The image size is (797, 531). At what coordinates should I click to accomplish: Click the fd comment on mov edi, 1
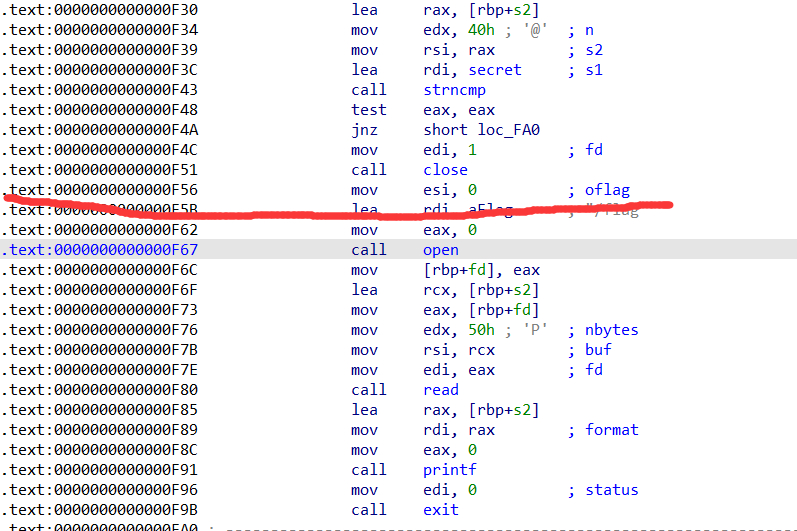click(x=594, y=150)
